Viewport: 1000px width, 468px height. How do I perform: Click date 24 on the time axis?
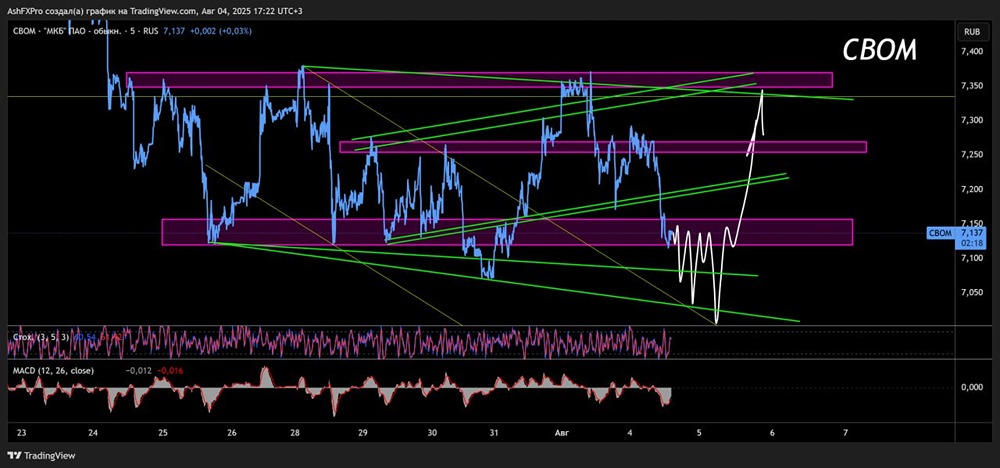pyautogui.click(x=94, y=433)
